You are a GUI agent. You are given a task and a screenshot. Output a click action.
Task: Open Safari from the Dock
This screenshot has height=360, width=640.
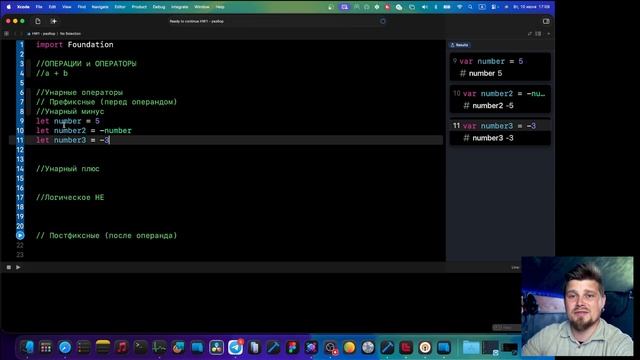[65, 347]
